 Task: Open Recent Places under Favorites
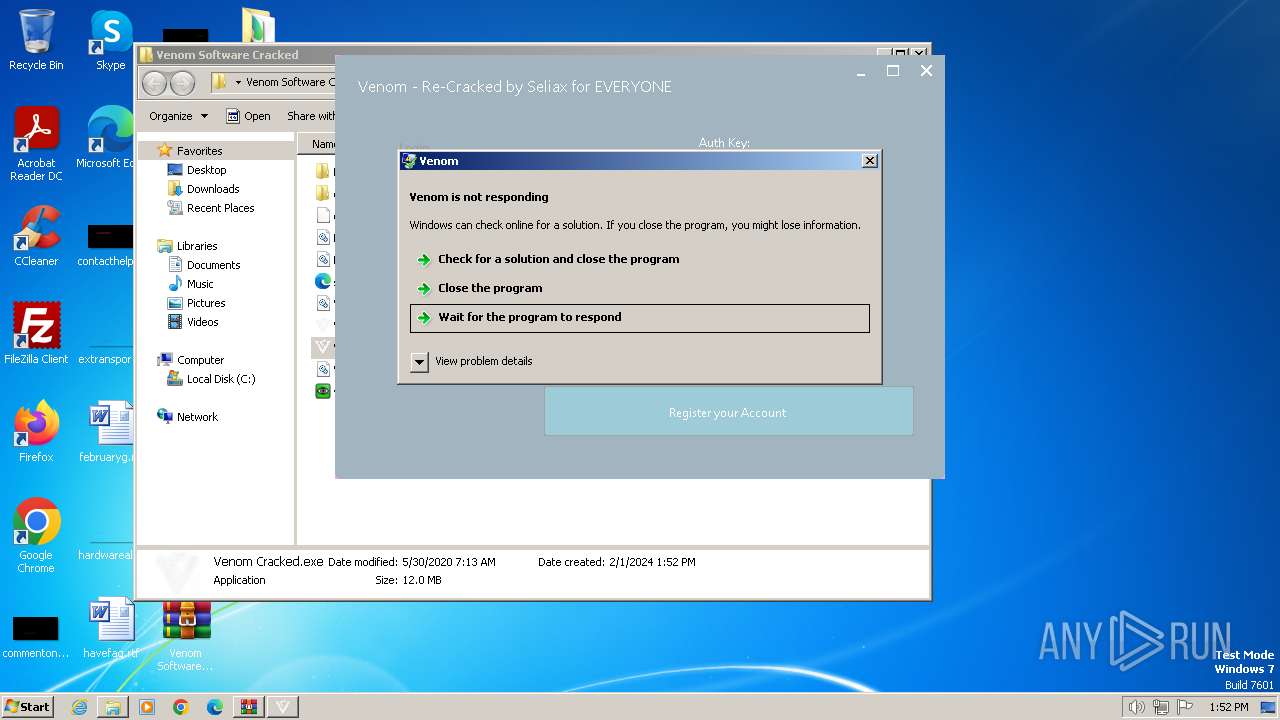(220, 208)
